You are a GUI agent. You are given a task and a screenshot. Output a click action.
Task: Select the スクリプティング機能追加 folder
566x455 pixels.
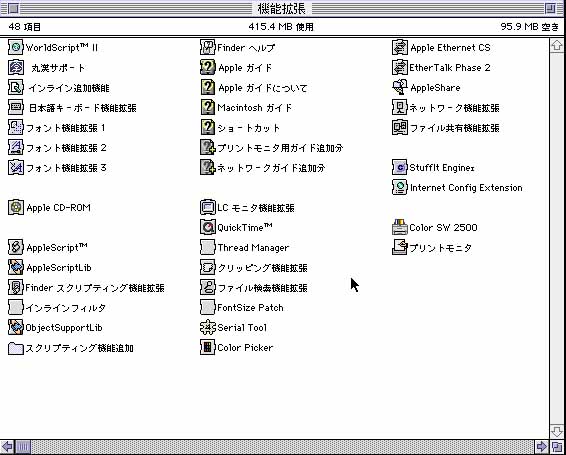point(16,348)
